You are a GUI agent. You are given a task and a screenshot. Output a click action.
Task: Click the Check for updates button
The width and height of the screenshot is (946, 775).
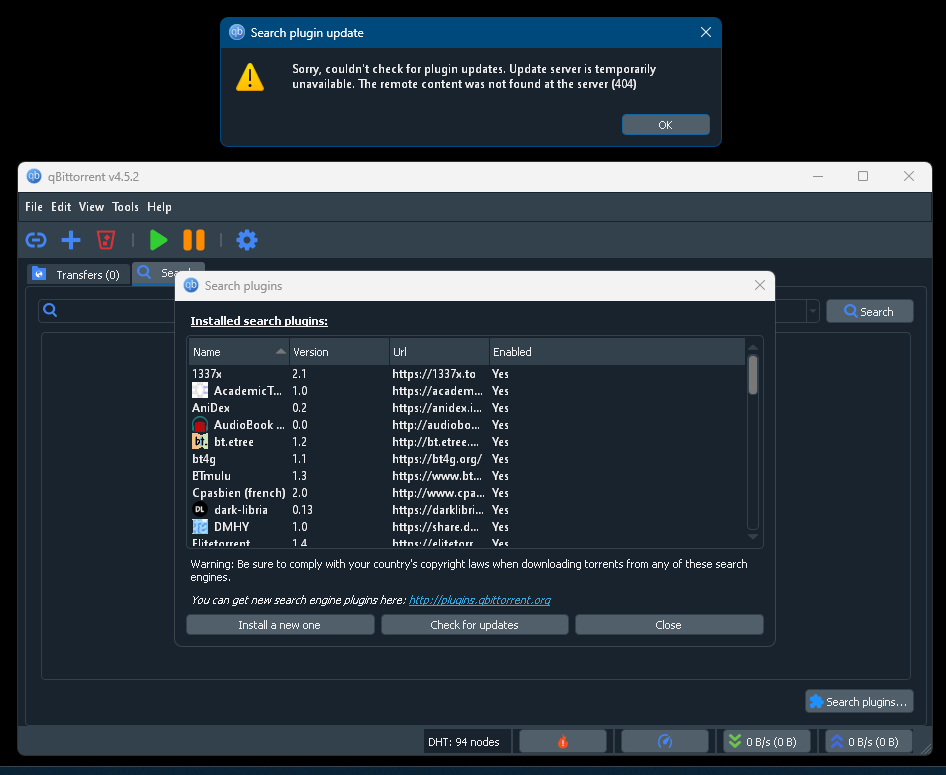[x=474, y=625]
